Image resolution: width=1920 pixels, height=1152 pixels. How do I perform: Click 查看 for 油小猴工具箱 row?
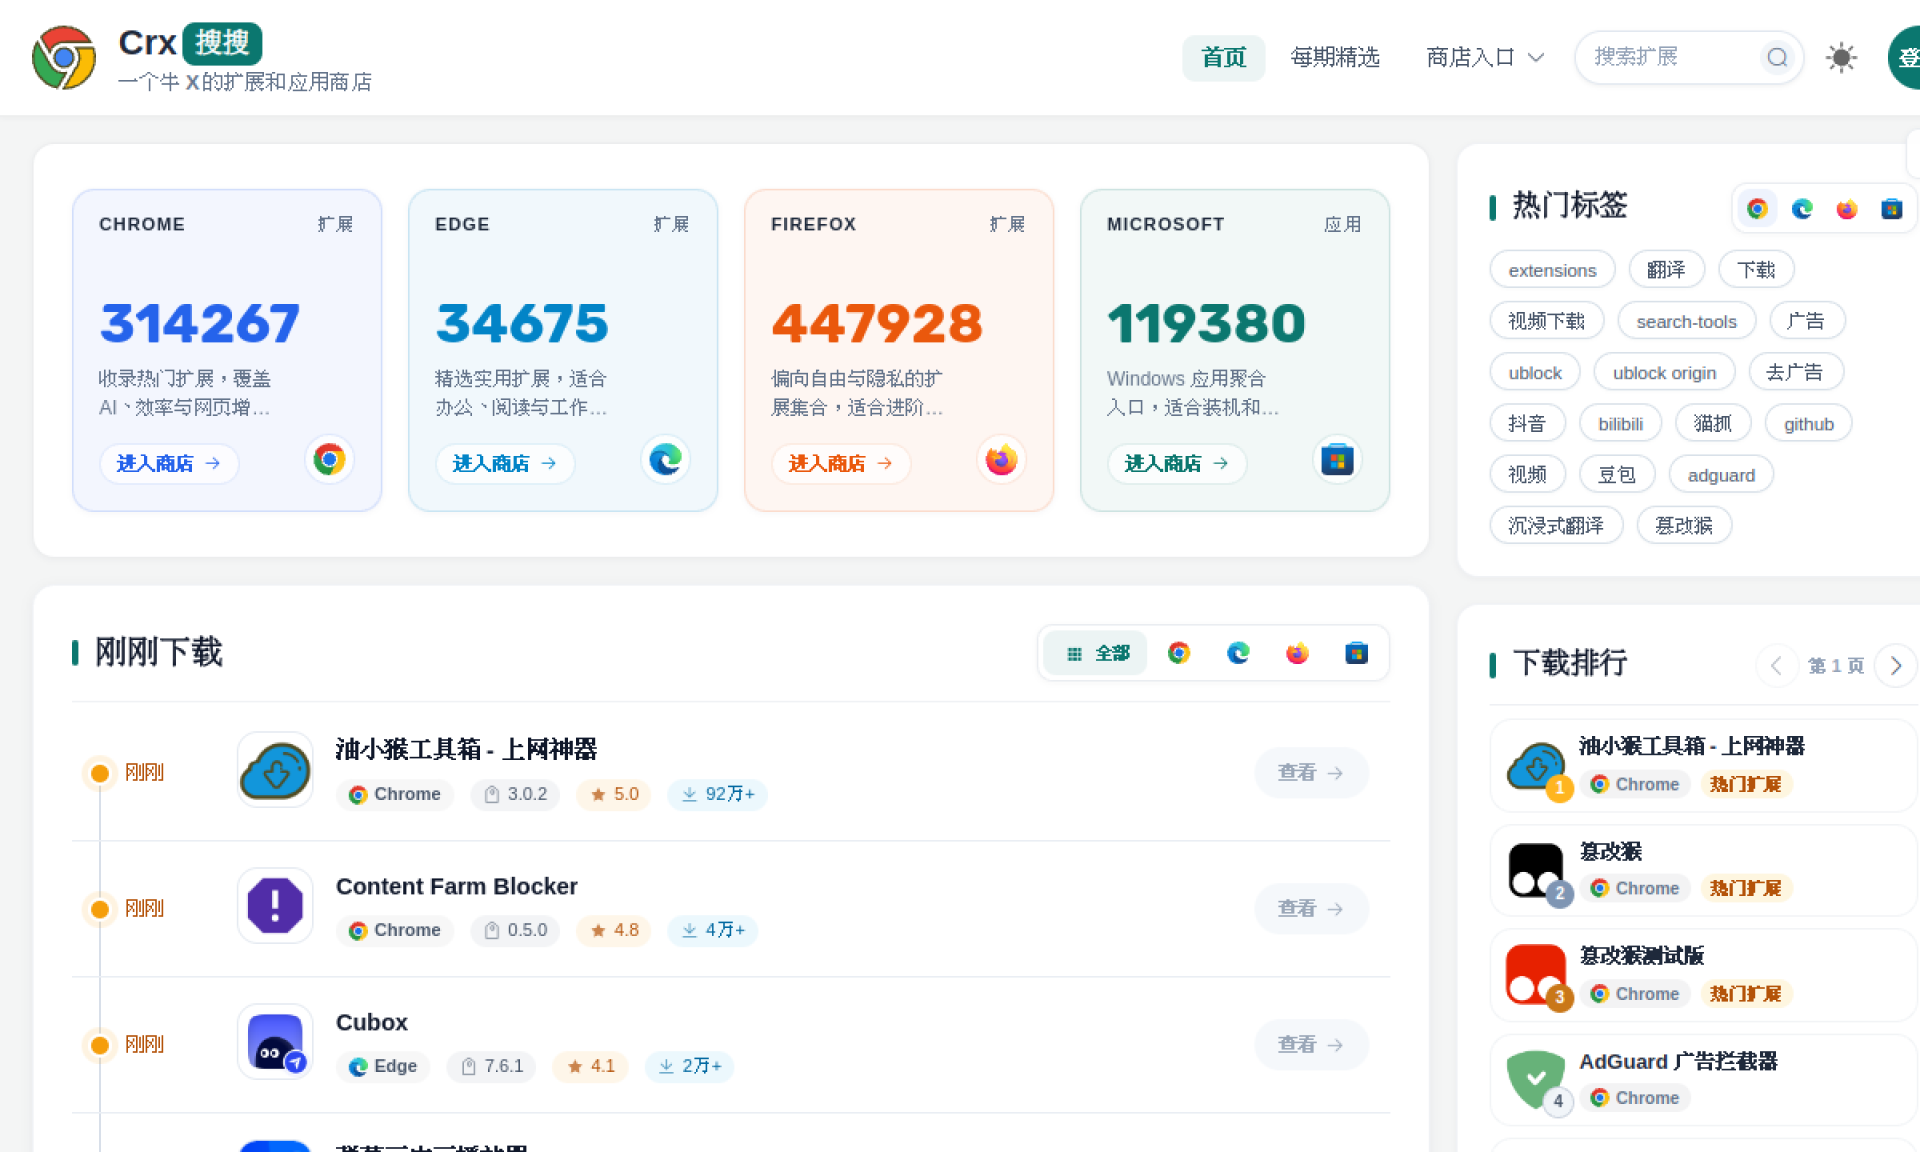[1311, 772]
